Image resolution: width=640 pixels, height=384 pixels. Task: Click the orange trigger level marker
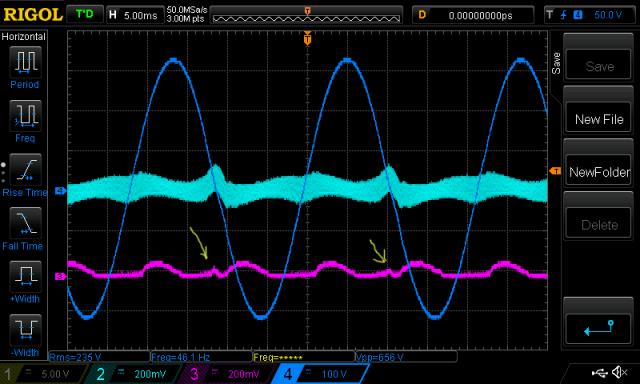tap(556, 171)
